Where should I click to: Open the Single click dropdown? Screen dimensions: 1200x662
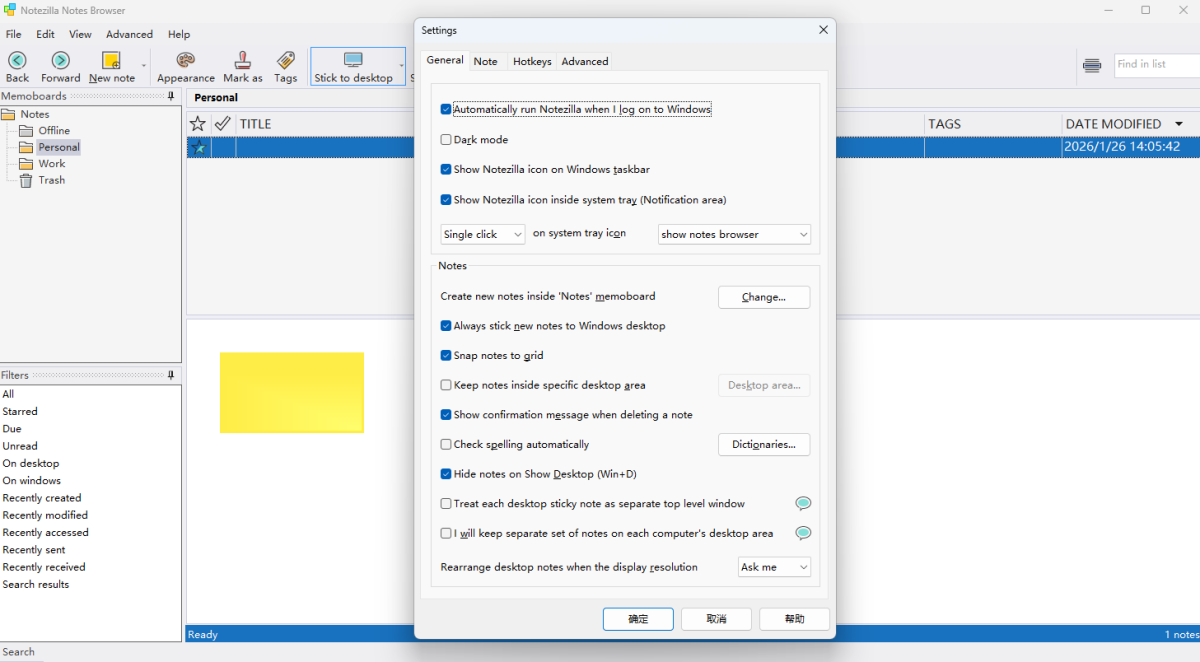point(483,234)
